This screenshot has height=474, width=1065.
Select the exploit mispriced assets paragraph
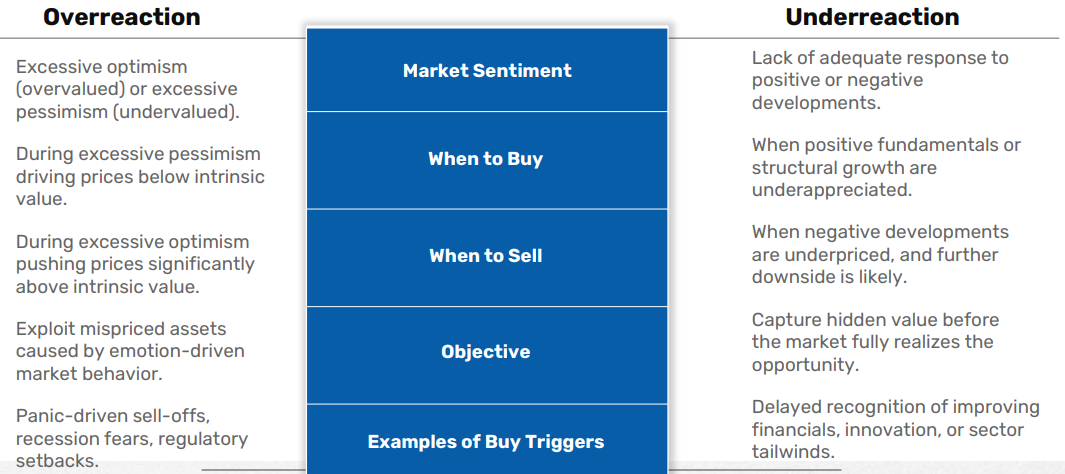(x=130, y=351)
